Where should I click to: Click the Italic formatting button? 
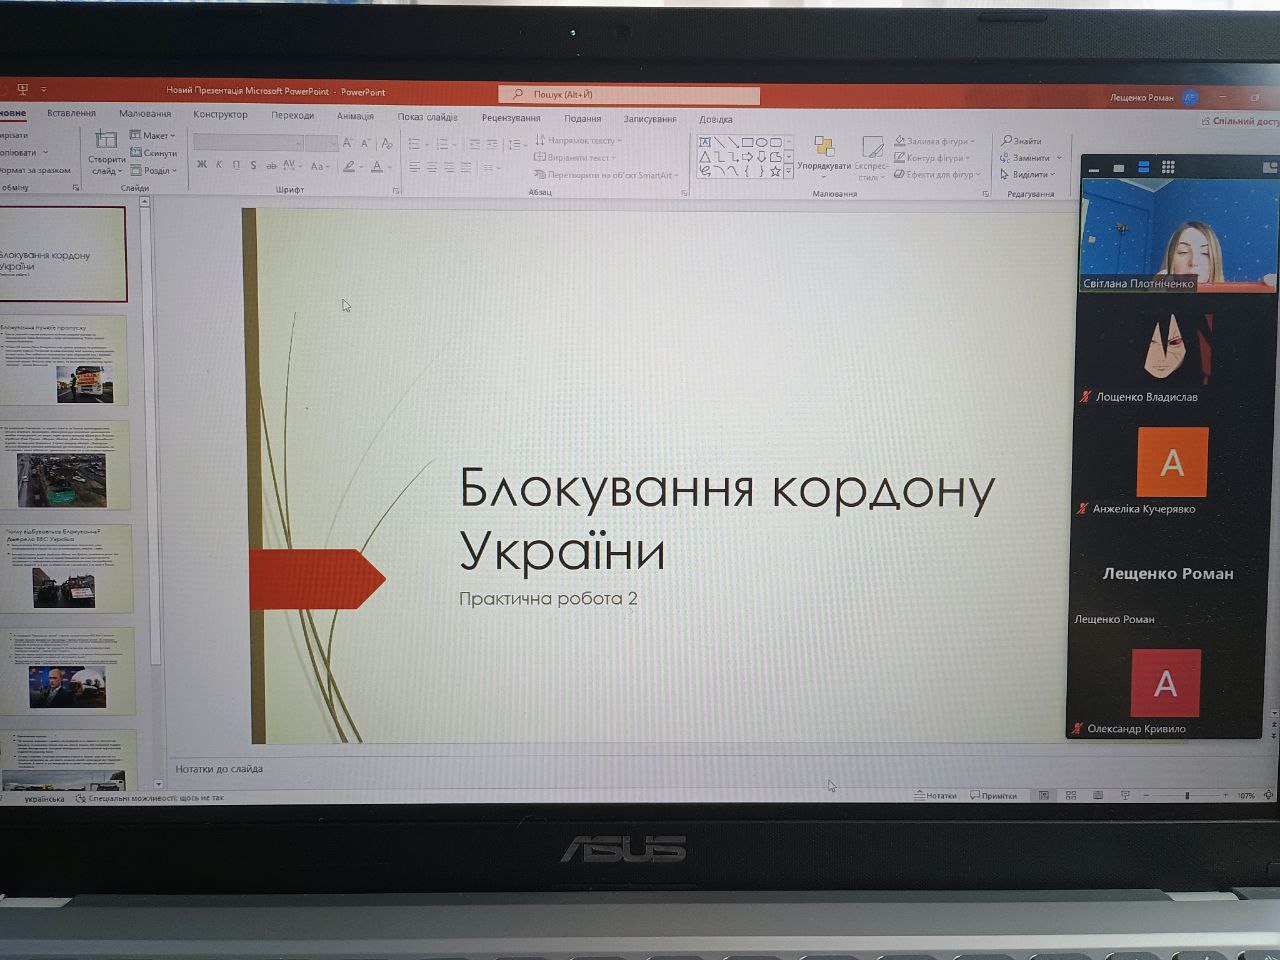click(x=219, y=165)
